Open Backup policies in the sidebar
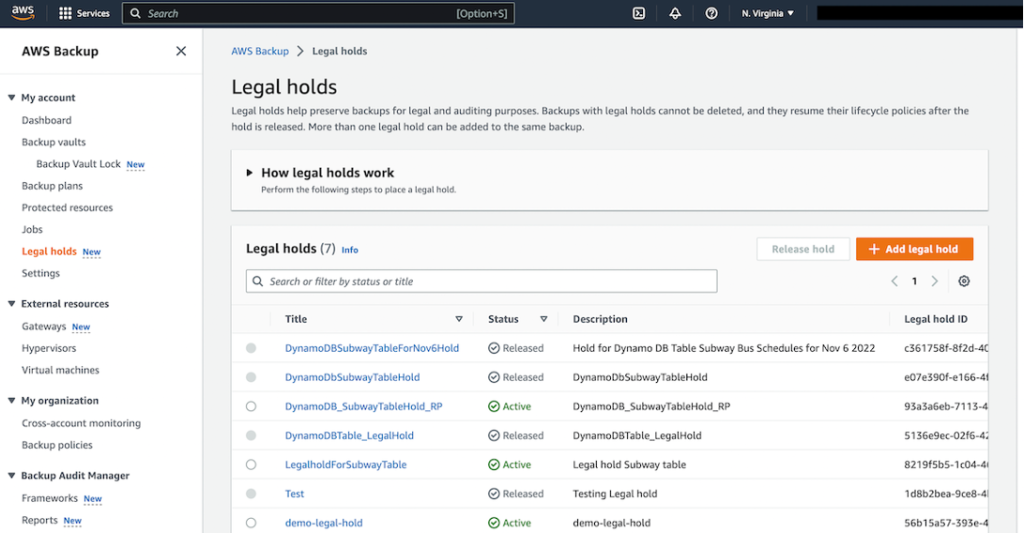The height and width of the screenshot is (533, 1024). coord(57,445)
